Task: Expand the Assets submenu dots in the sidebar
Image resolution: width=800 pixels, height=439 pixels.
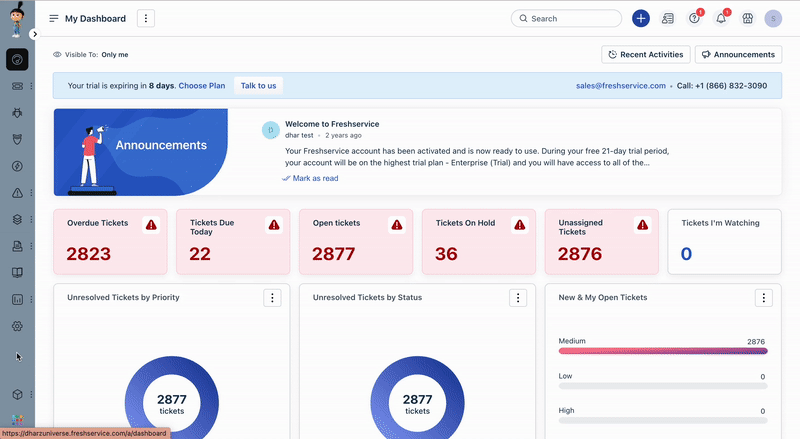Action: tap(31, 220)
